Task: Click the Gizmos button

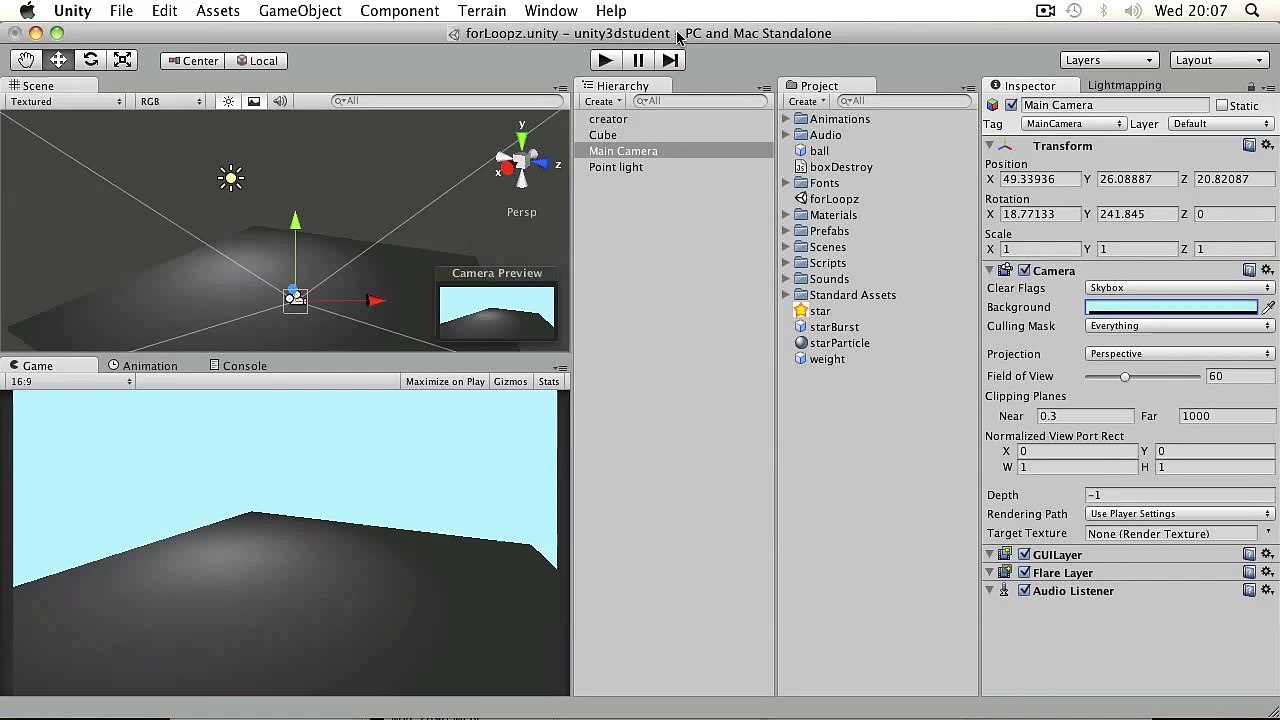Action: pos(510,381)
